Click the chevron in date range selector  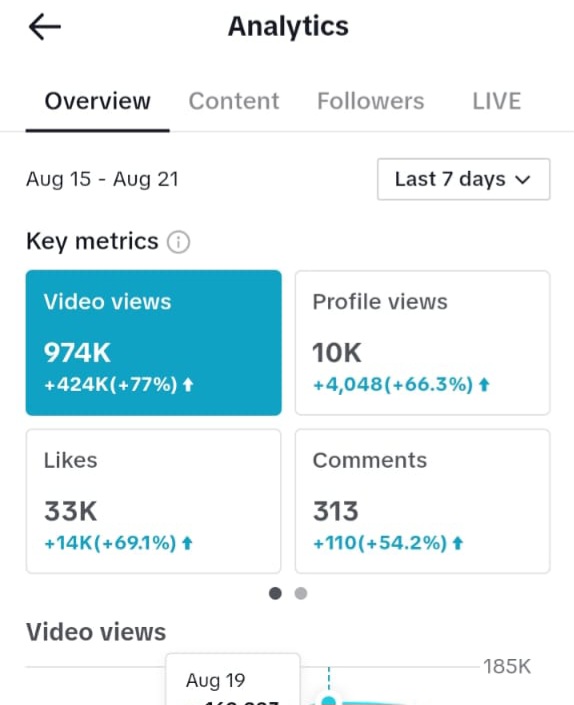(523, 180)
